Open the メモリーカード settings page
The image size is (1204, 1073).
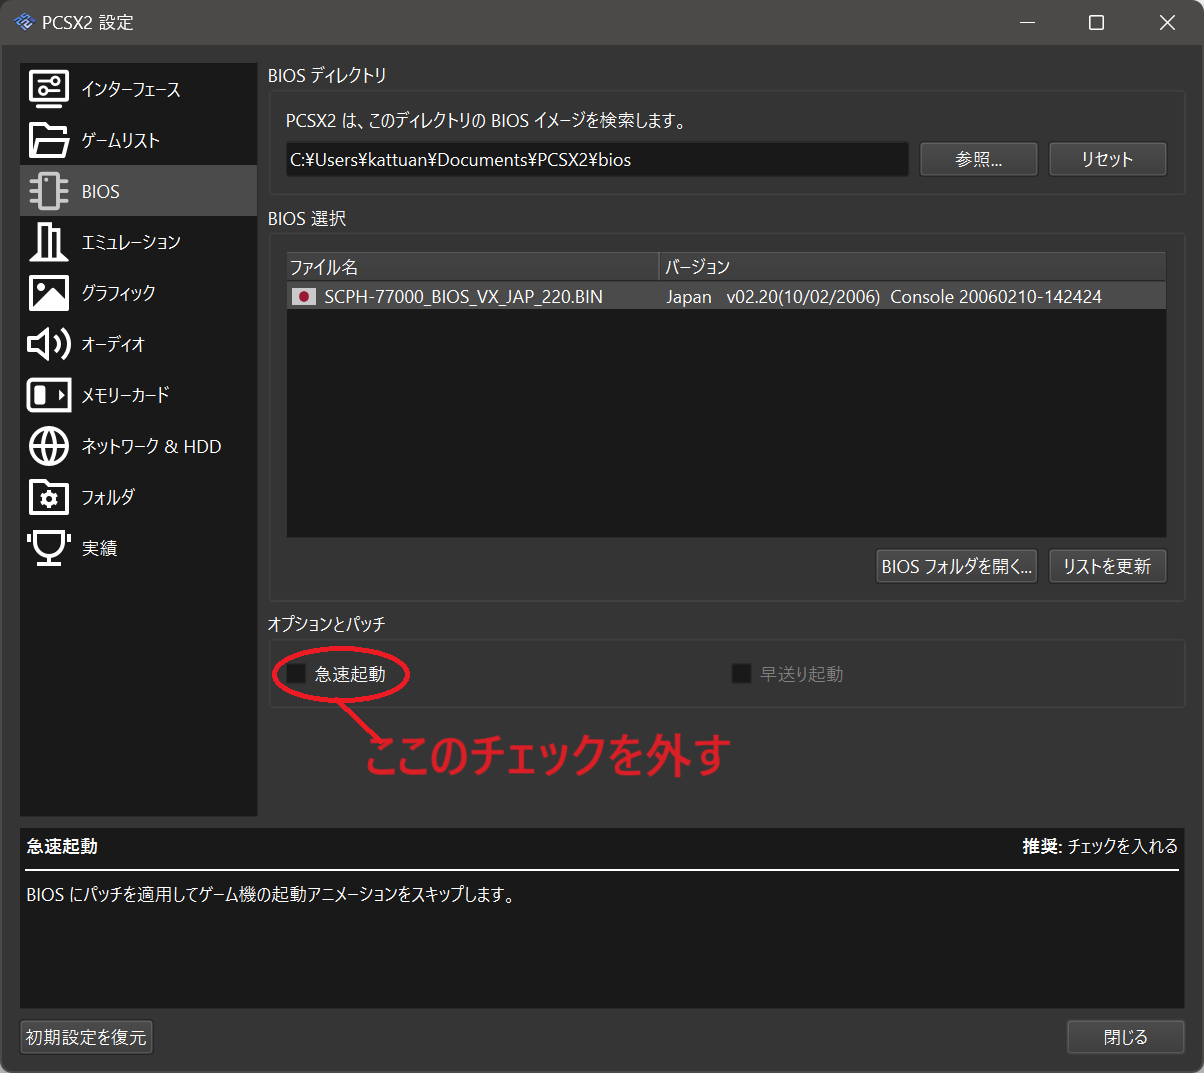[x=139, y=395]
